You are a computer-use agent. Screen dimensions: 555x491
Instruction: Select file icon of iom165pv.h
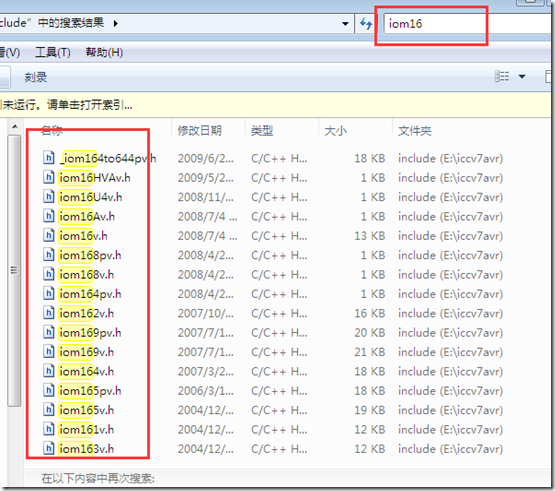point(49,390)
